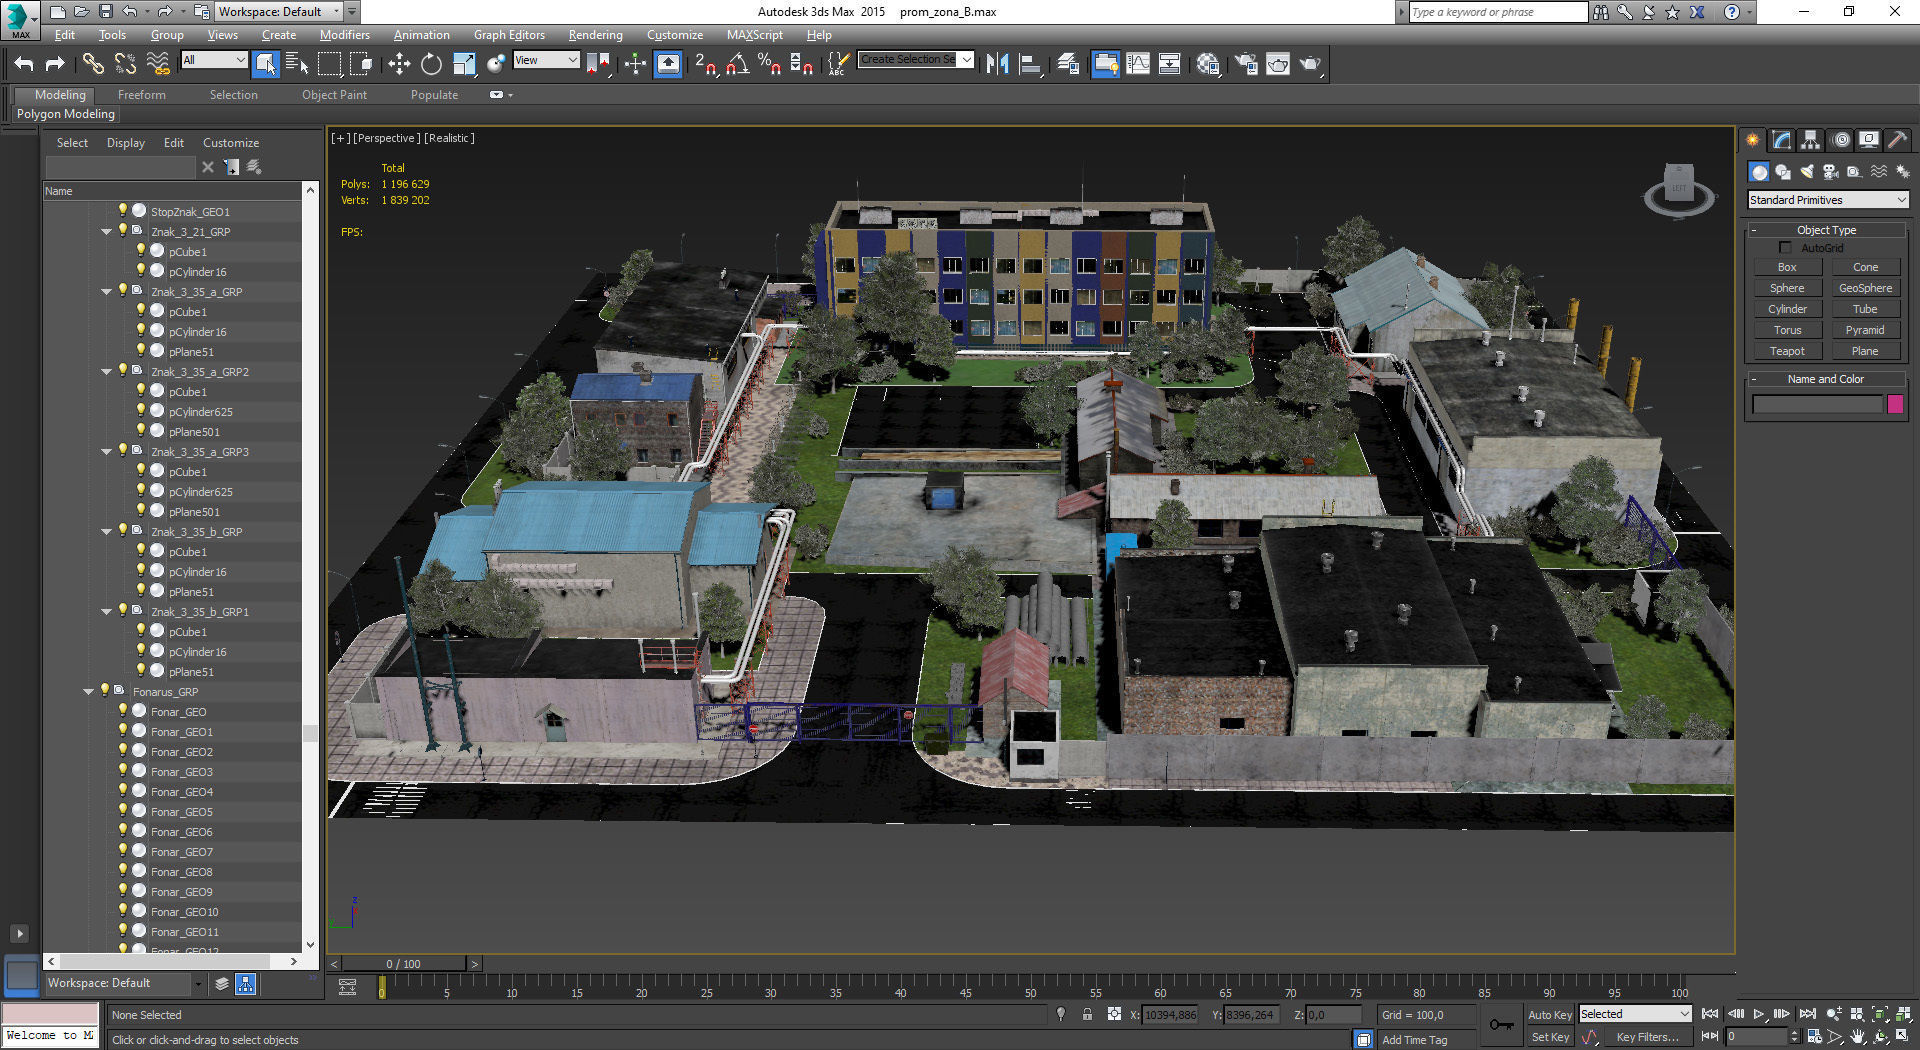Click the Teapot primitive button
Viewport: 1920px width, 1050px height.
point(1787,352)
